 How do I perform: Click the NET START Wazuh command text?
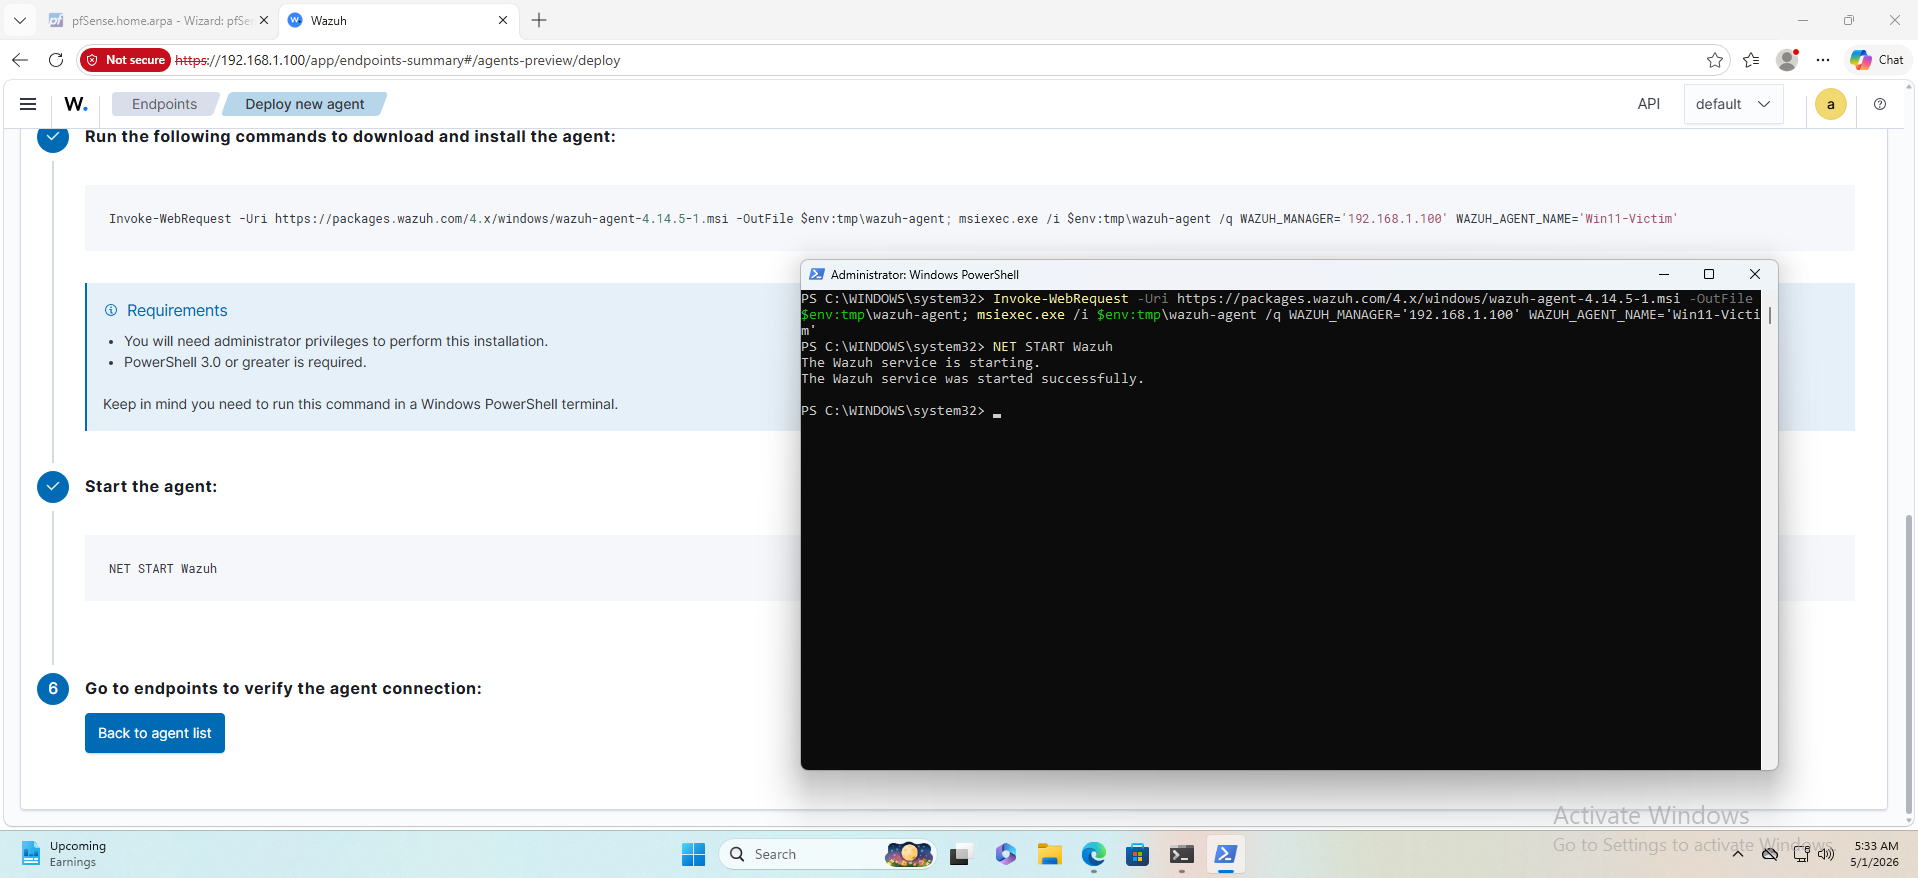tap(163, 569)
